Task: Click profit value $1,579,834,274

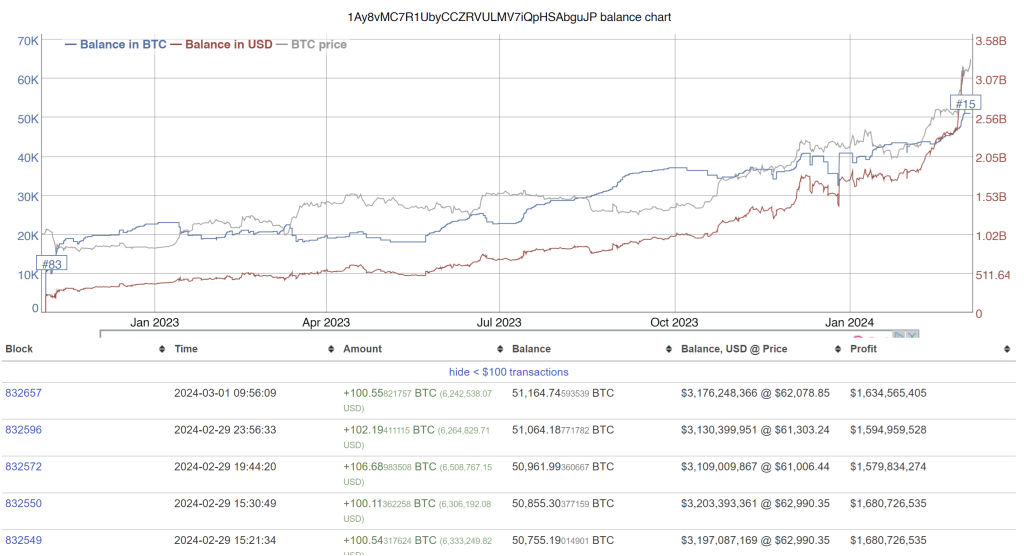Action: [888, 466]
